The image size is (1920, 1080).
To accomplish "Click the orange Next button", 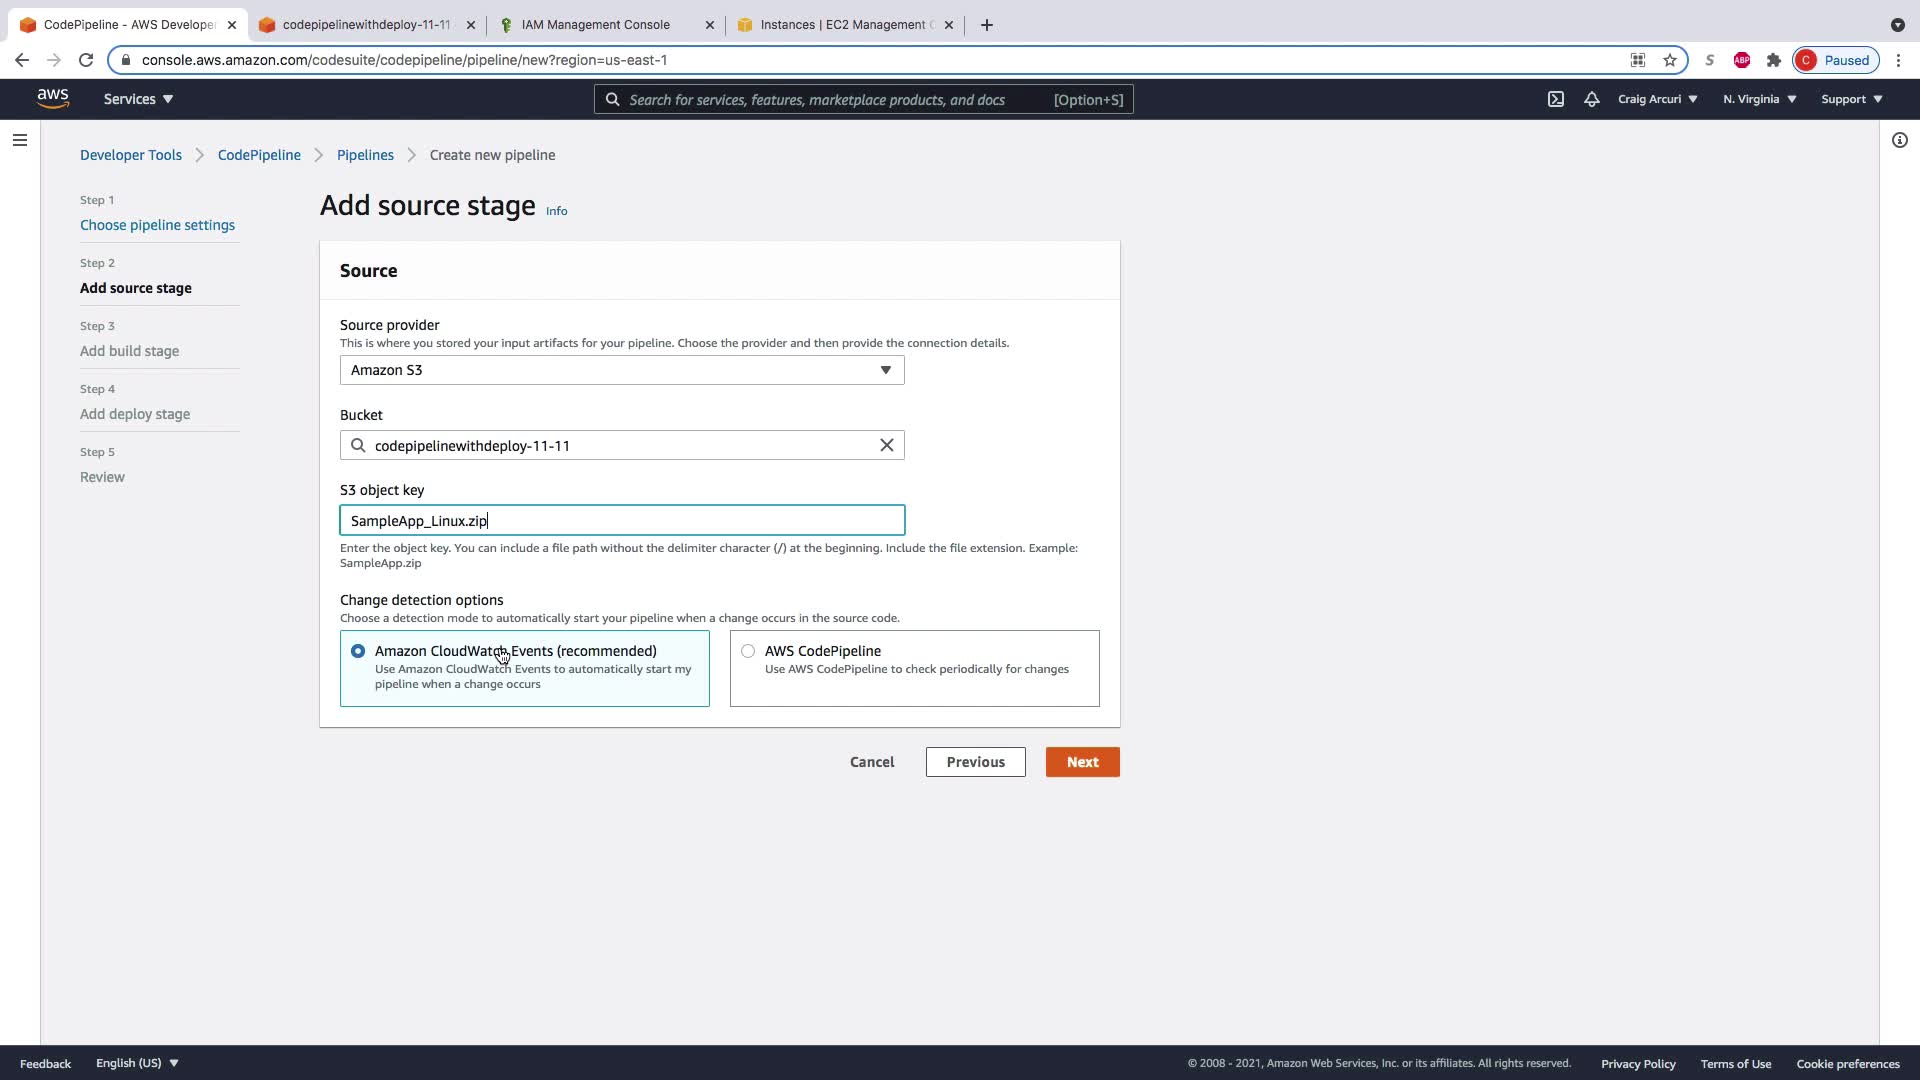I will tap(1082, 762).
